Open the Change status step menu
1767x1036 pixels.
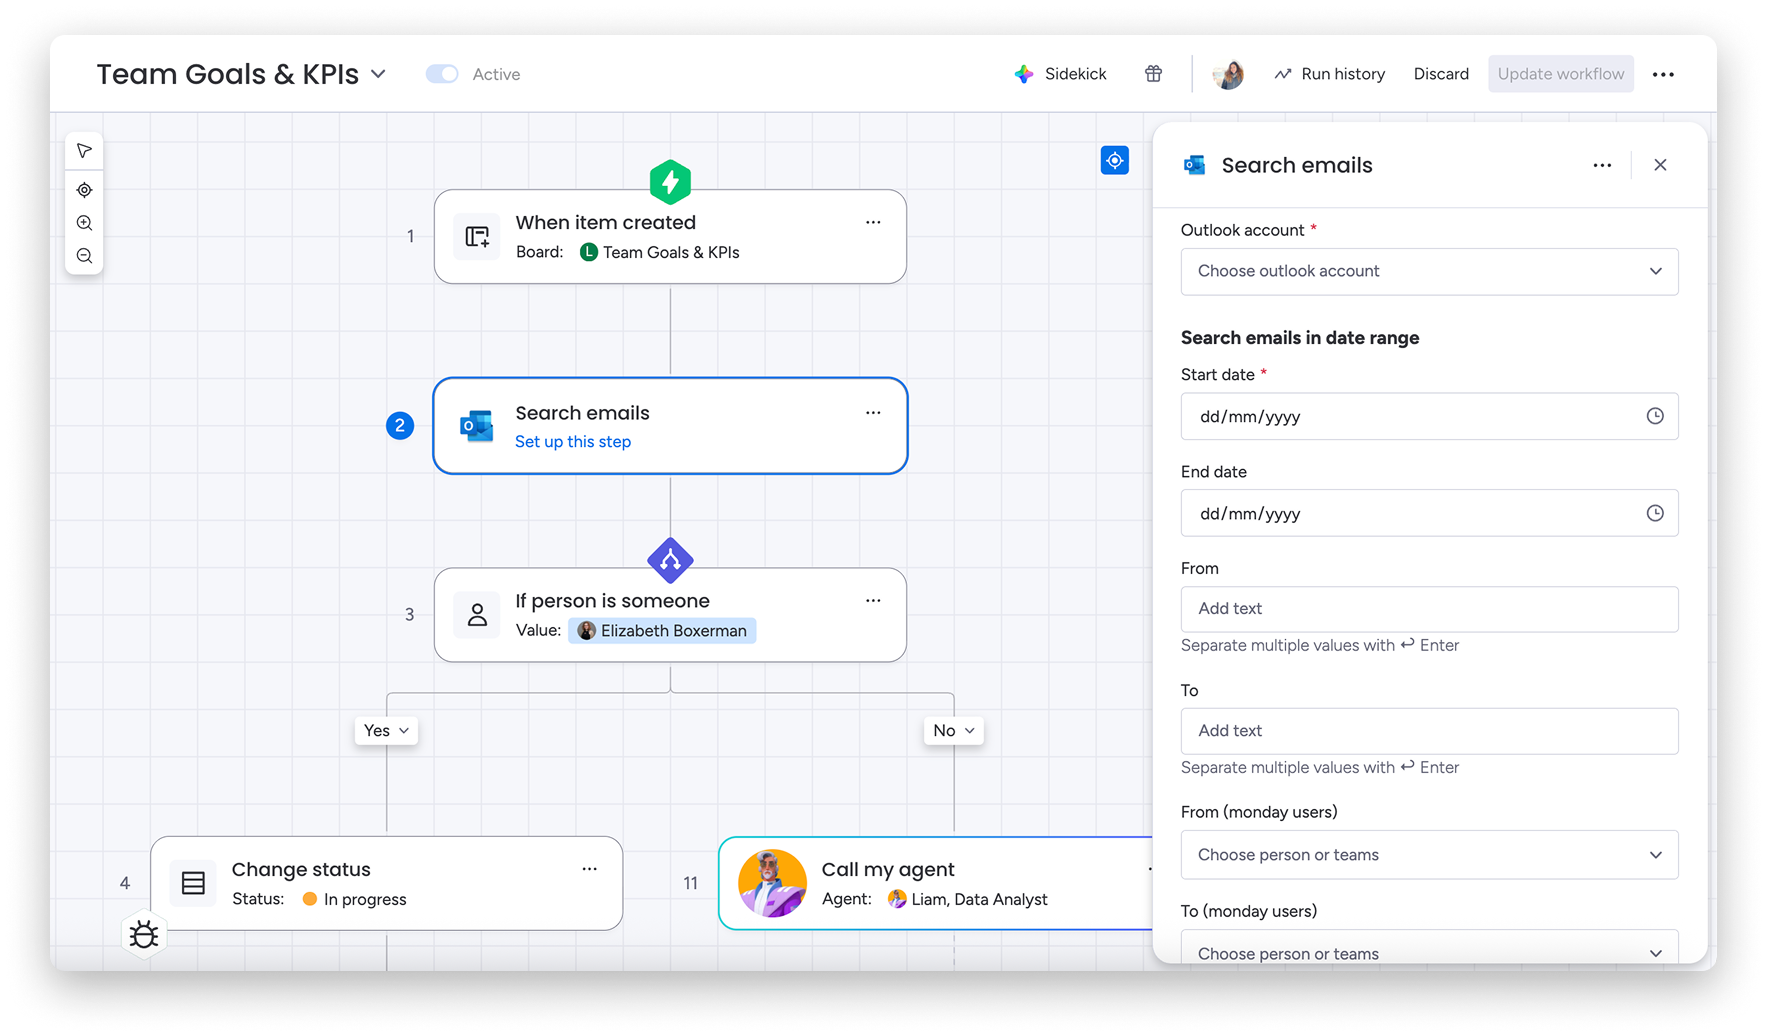(x=589, y=869)
